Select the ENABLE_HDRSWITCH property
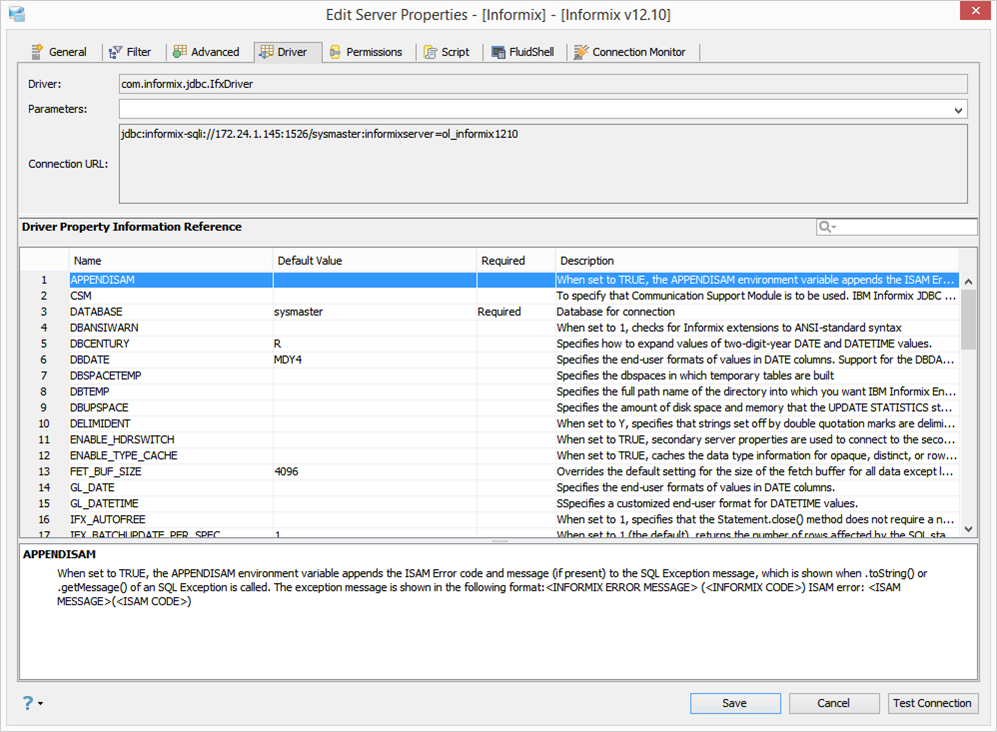The image size is (997, 732). click(490, 439)
